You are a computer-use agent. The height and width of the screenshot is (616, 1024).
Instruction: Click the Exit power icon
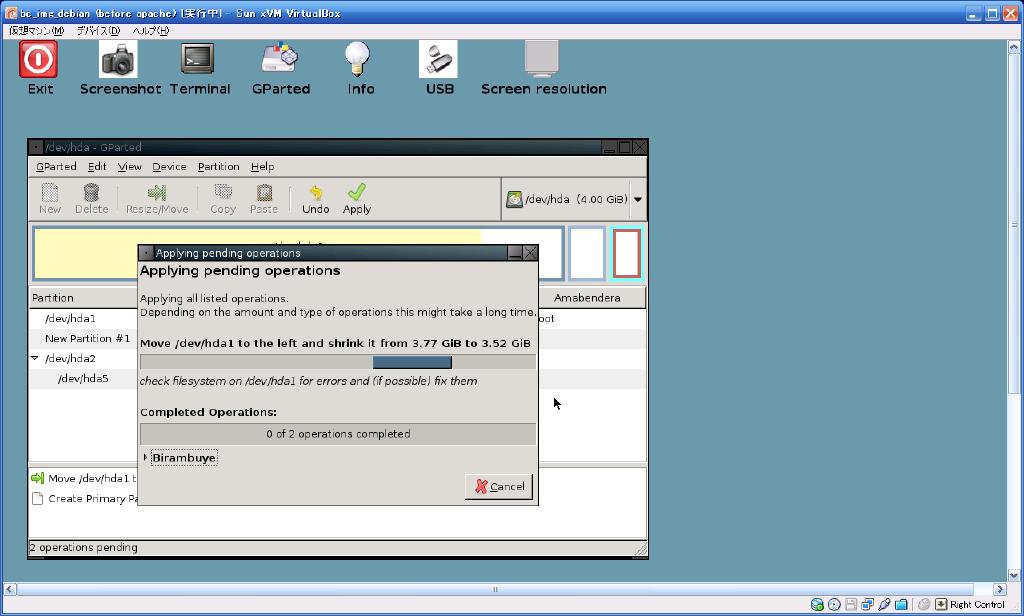click(38, 59)
